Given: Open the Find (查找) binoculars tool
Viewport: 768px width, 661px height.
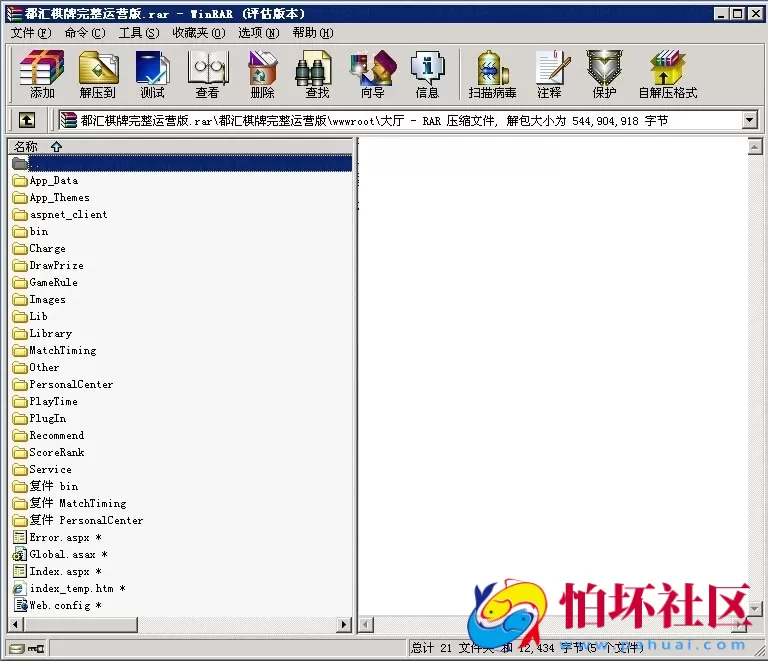Looking at the screenshot, I should tap(317, 74).
